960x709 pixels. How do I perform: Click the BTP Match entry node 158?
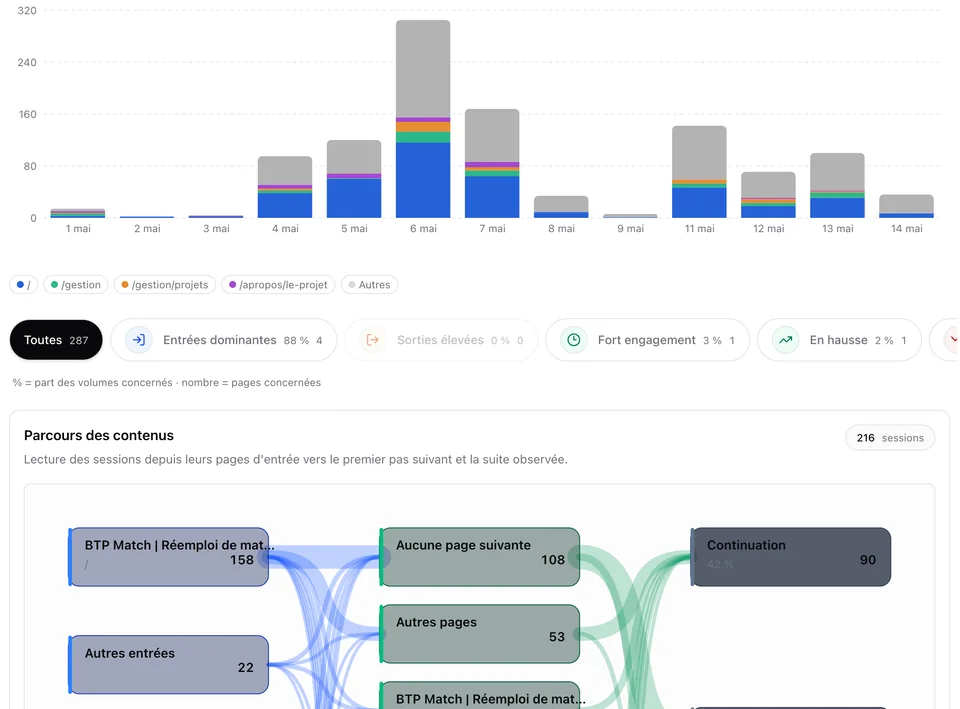(x=169, y=557)
